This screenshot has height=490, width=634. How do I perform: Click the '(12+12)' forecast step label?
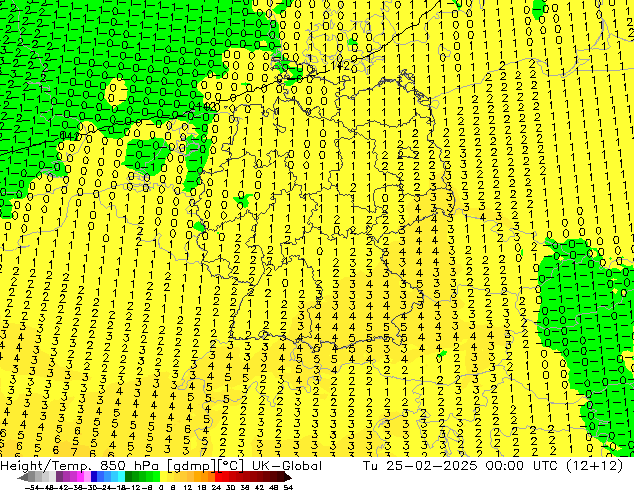pos(594,466)
